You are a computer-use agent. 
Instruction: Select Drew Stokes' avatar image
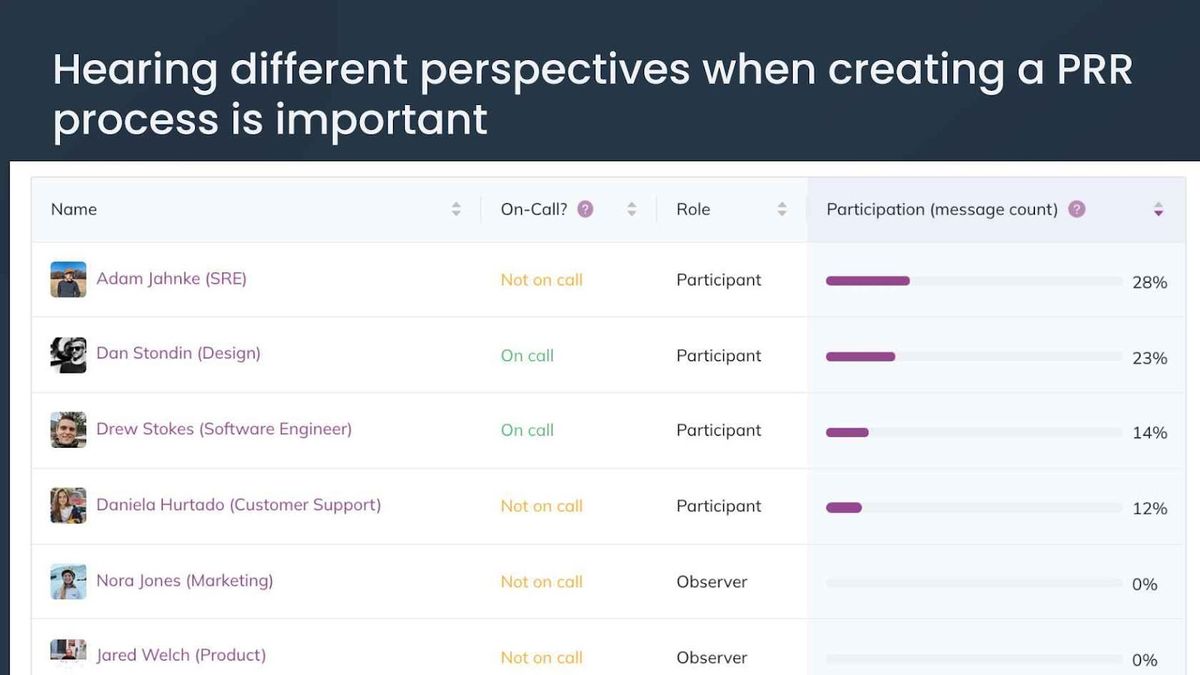point(68,430)
